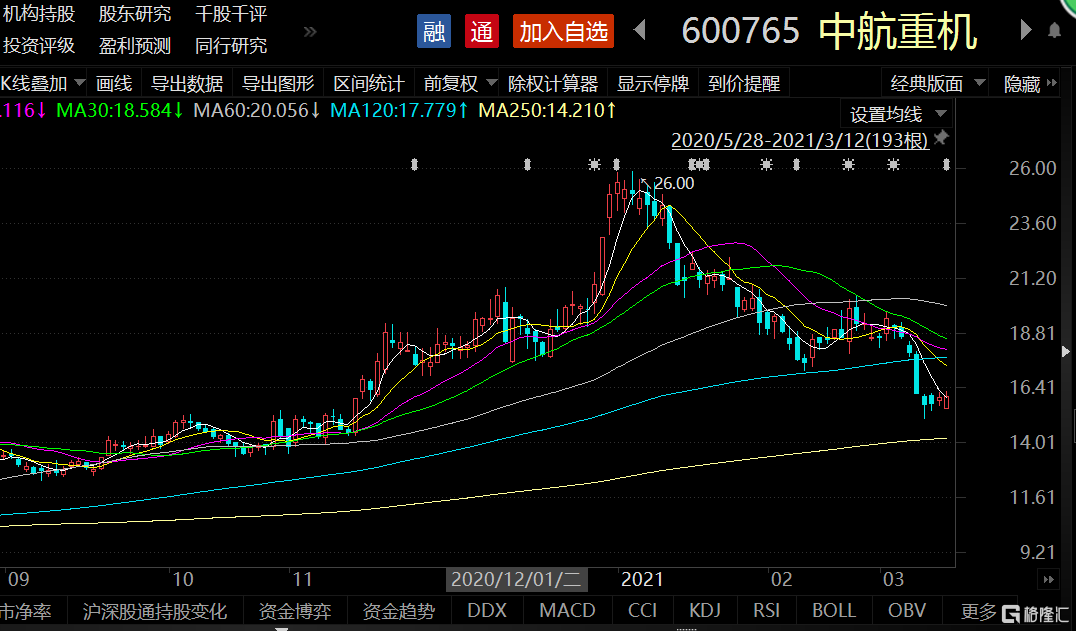Expand more tabs with double chevron
This screenshot has height=631, width=1076.
point(310,32)
